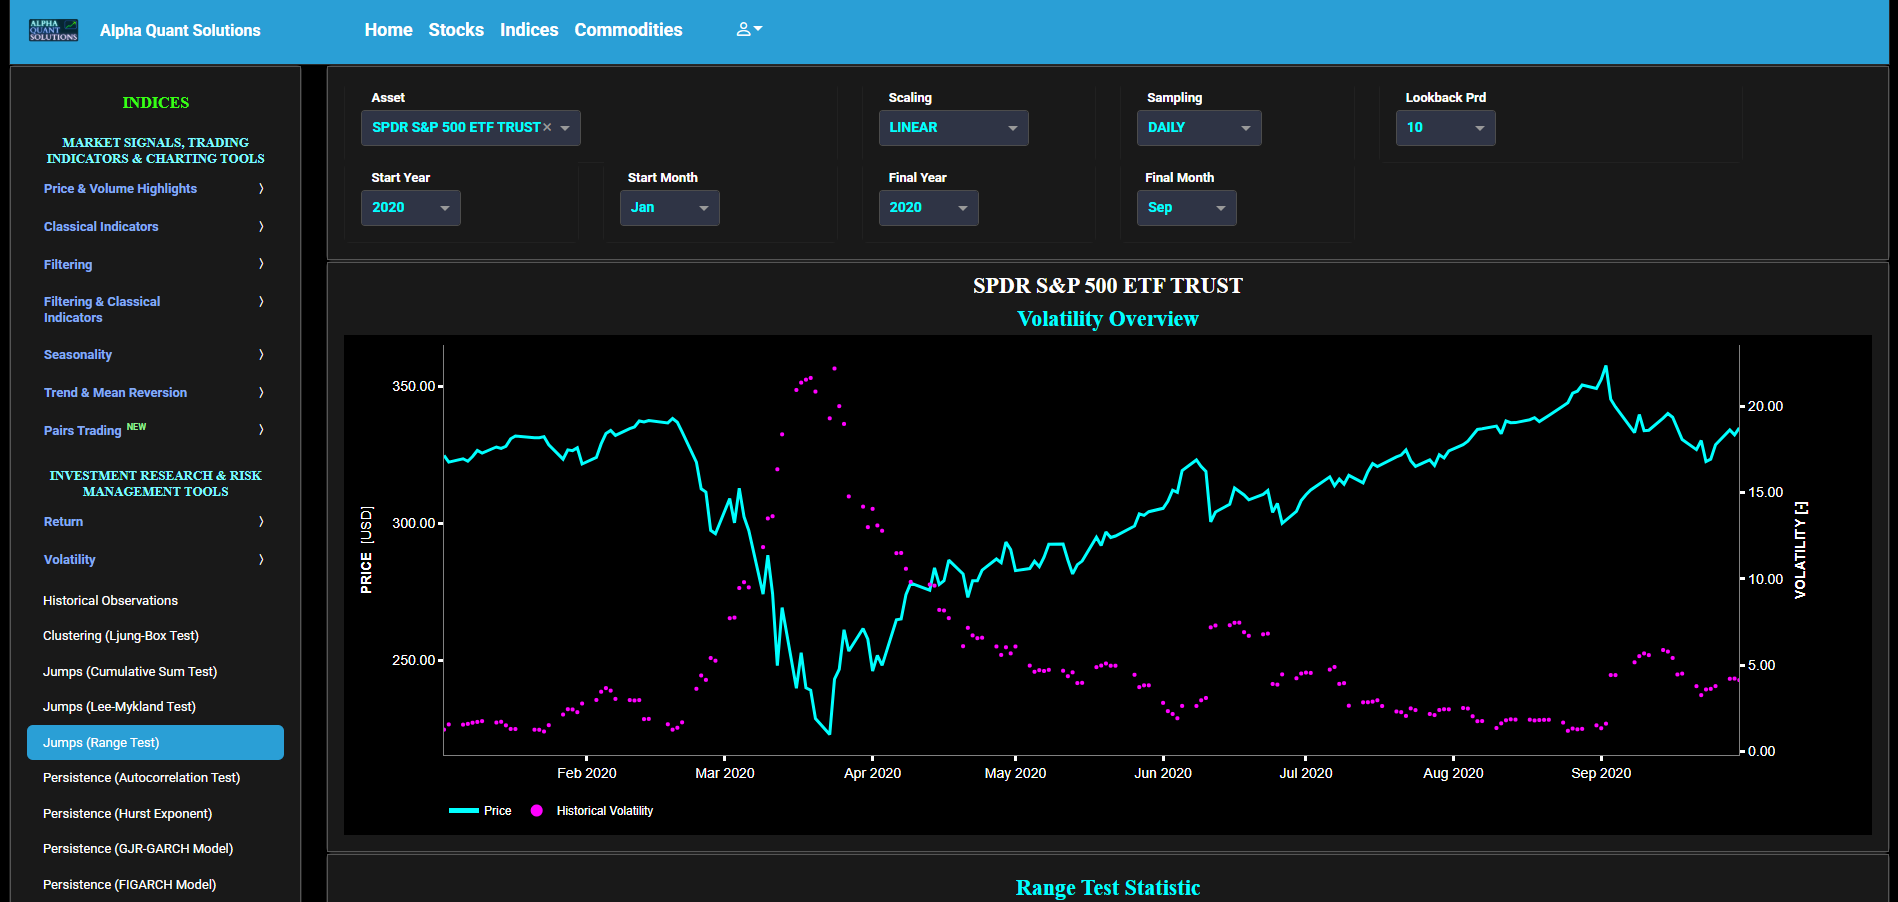Click the Volatility Overview chart title
Screen dimensions: 1898x902
click(x=1107, y=319)
